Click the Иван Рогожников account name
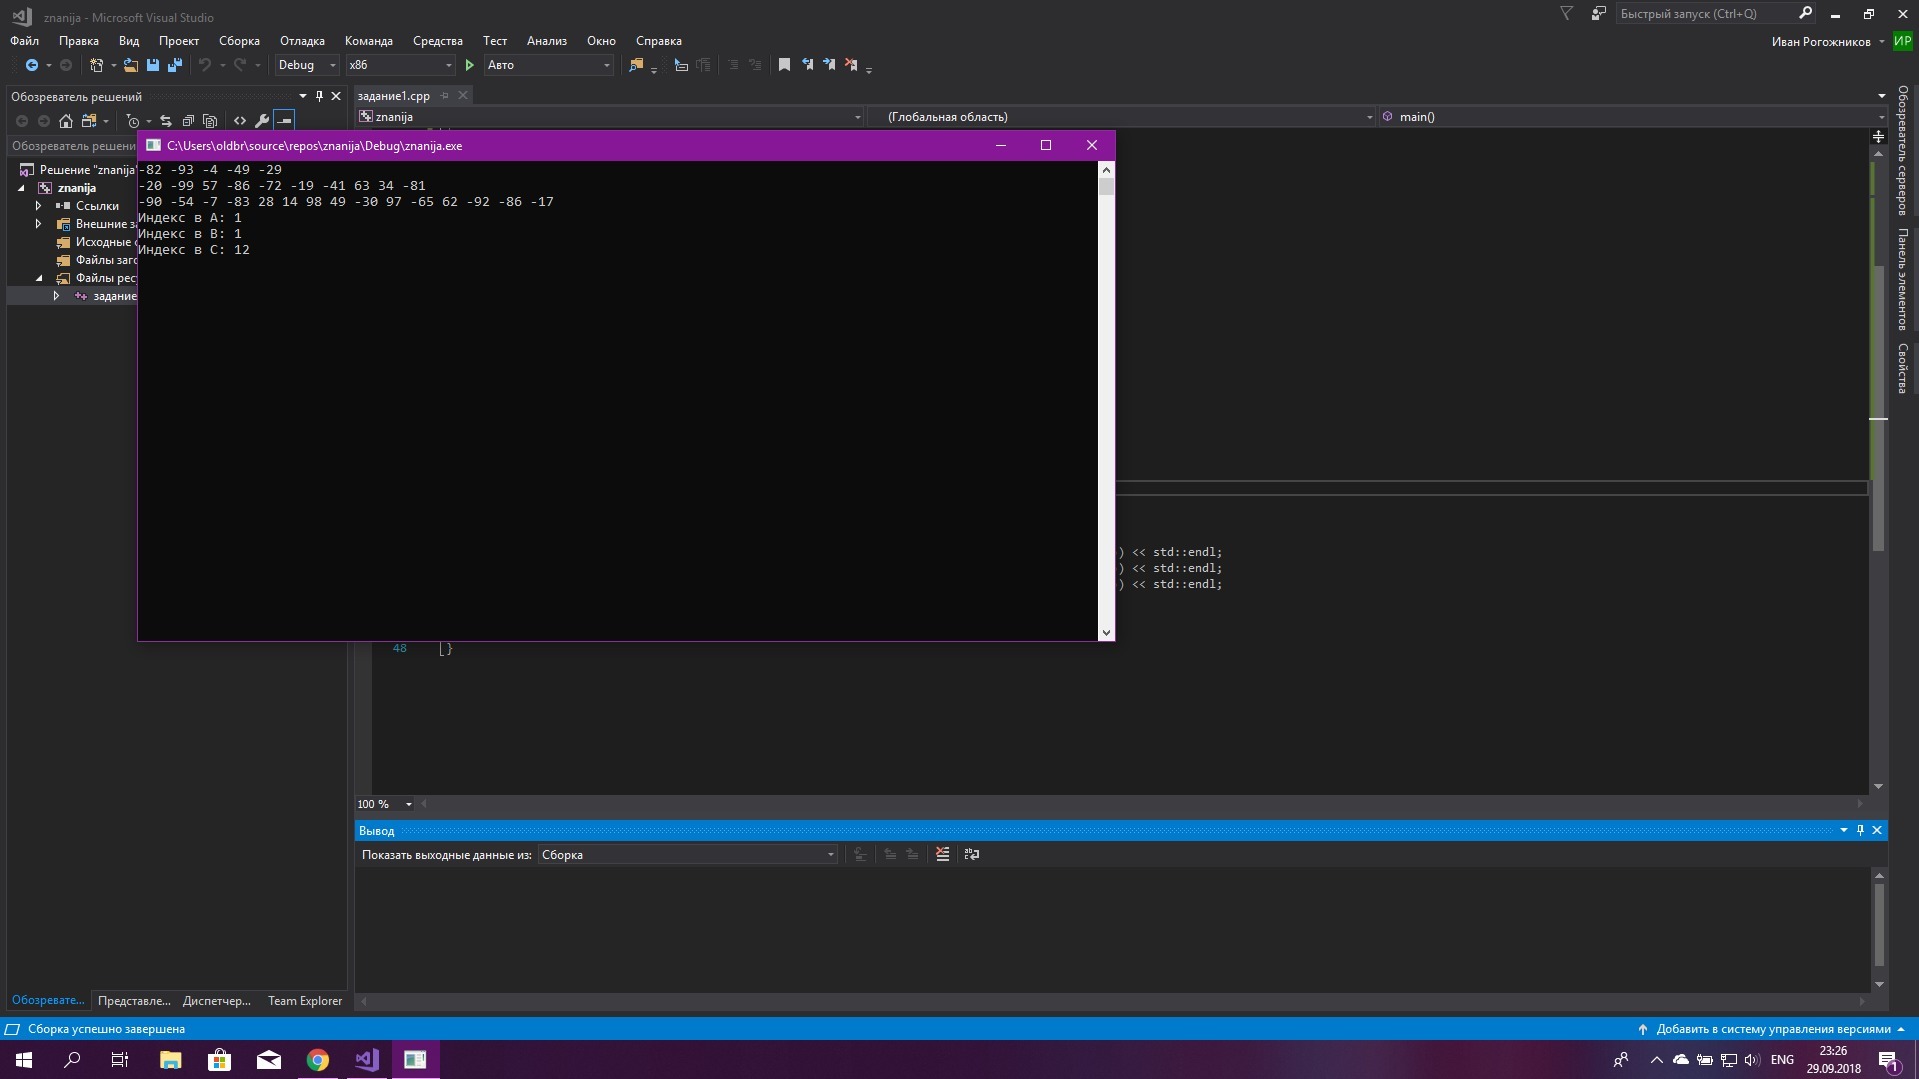Screen dimensions: 1919x1079 [1820, 42]
